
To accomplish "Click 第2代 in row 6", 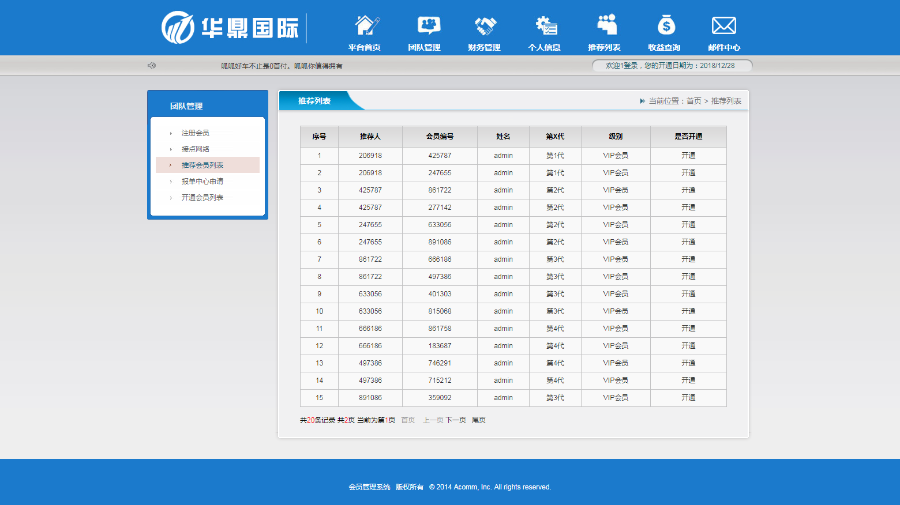I will coord(555,242).
